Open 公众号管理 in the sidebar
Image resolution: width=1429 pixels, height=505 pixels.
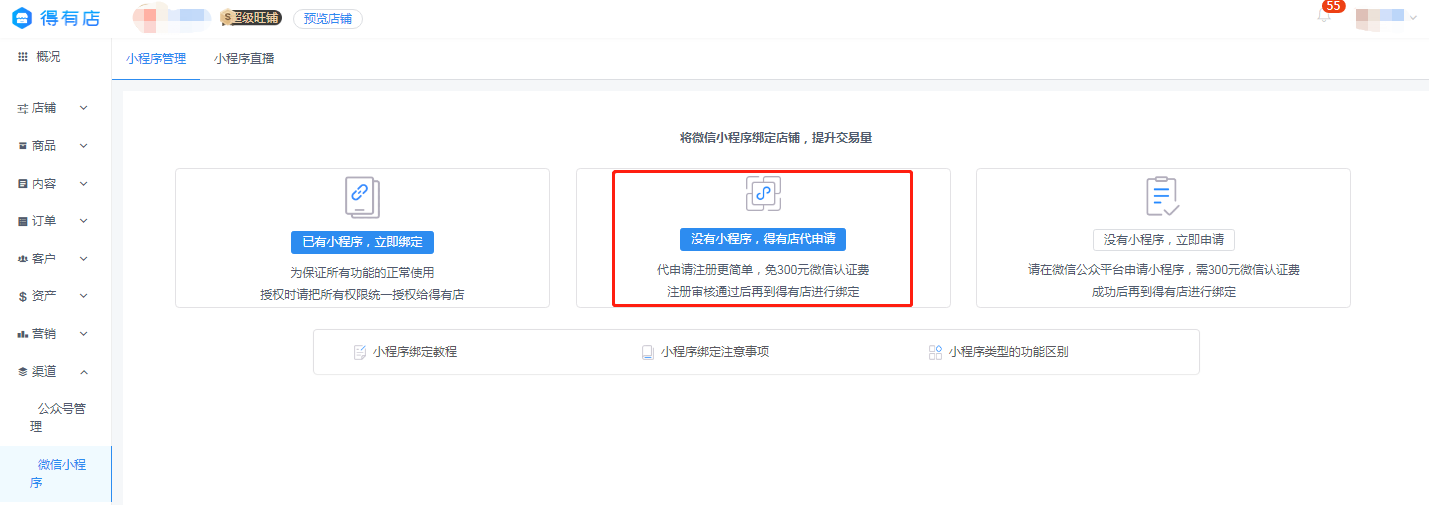[x=62, y=417]
